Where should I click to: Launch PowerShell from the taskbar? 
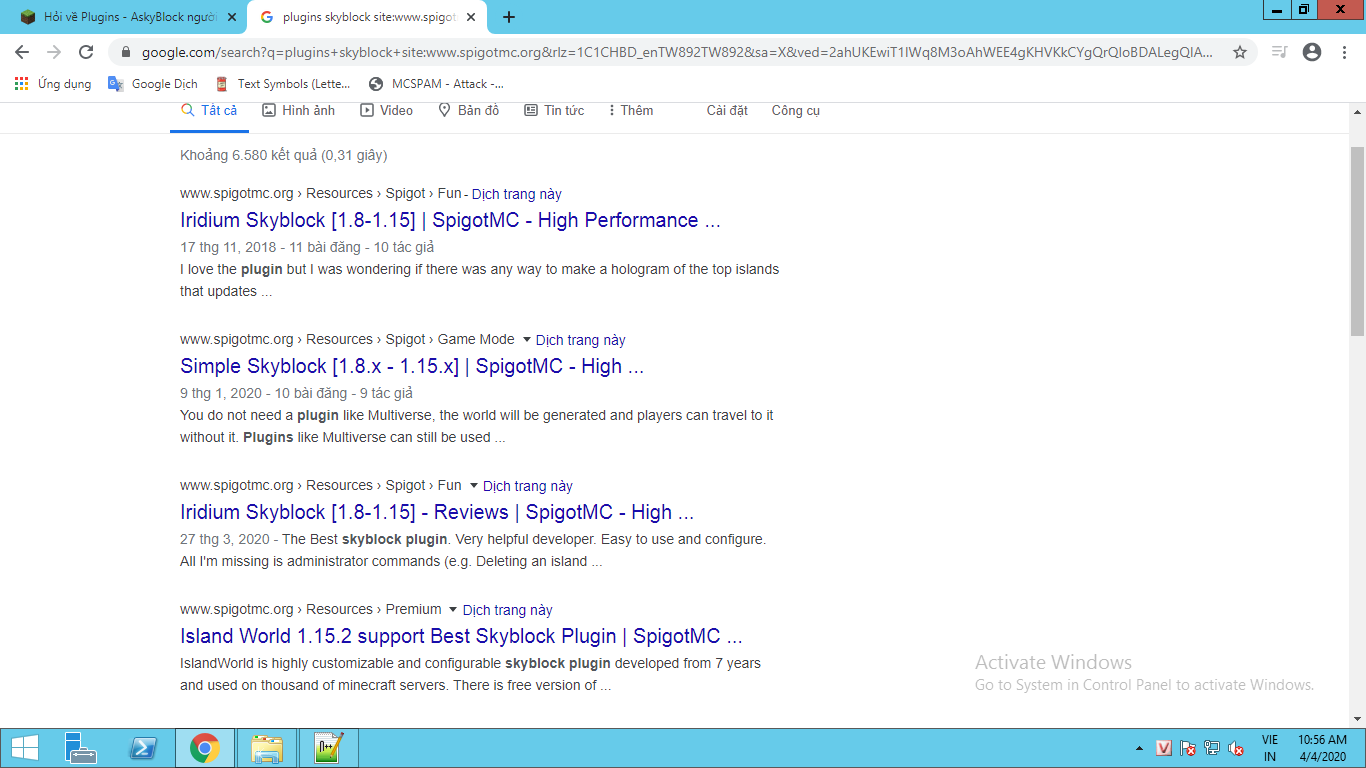coord(143,748)
